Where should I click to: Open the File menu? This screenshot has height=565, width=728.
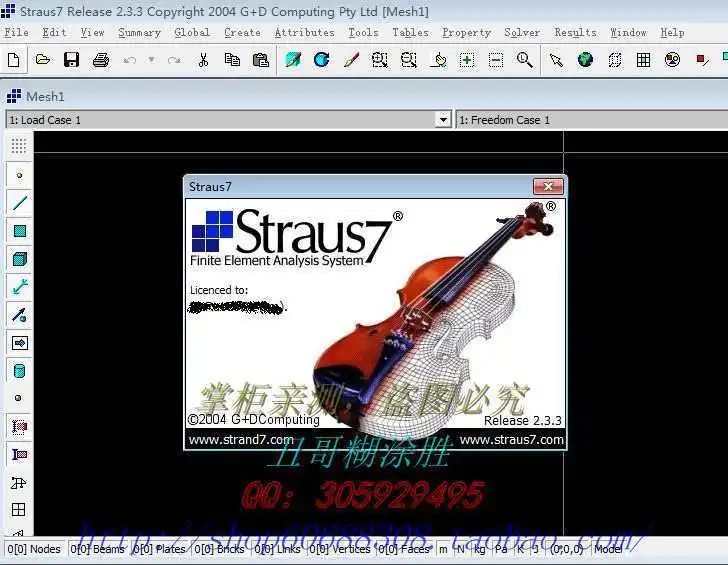point(16,32)
